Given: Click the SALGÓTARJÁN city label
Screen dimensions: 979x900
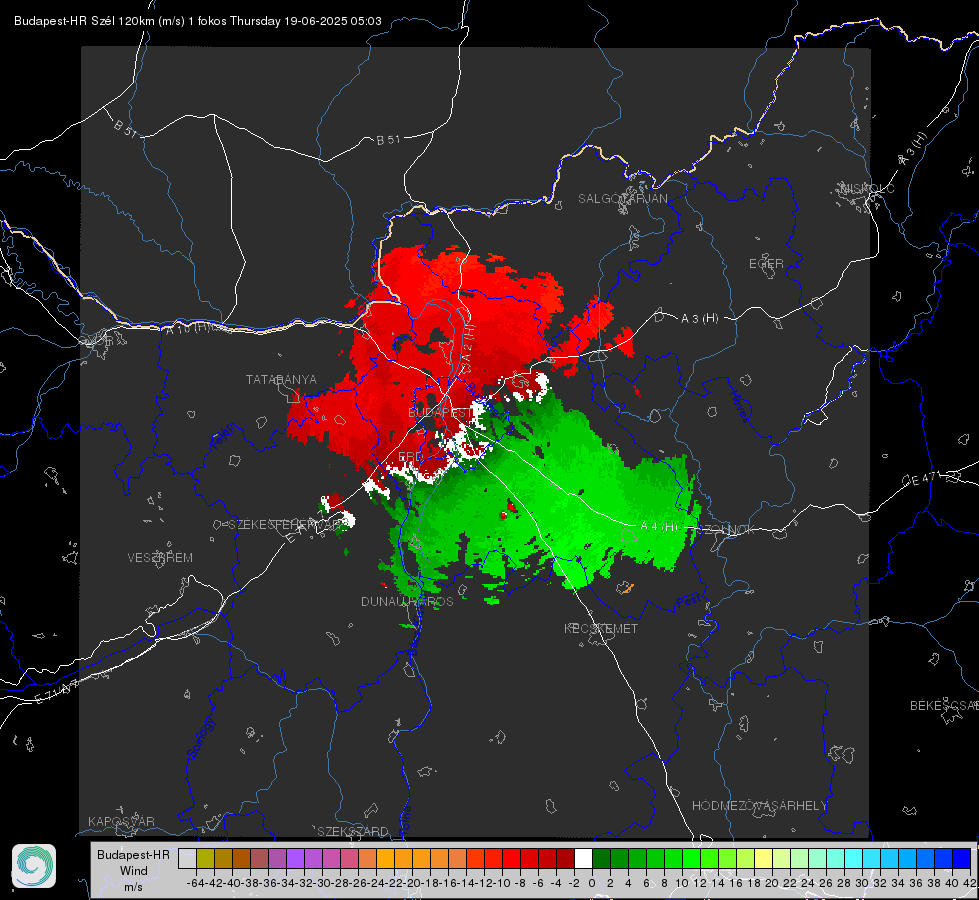Looking at the screenshot, I should 622,199.
